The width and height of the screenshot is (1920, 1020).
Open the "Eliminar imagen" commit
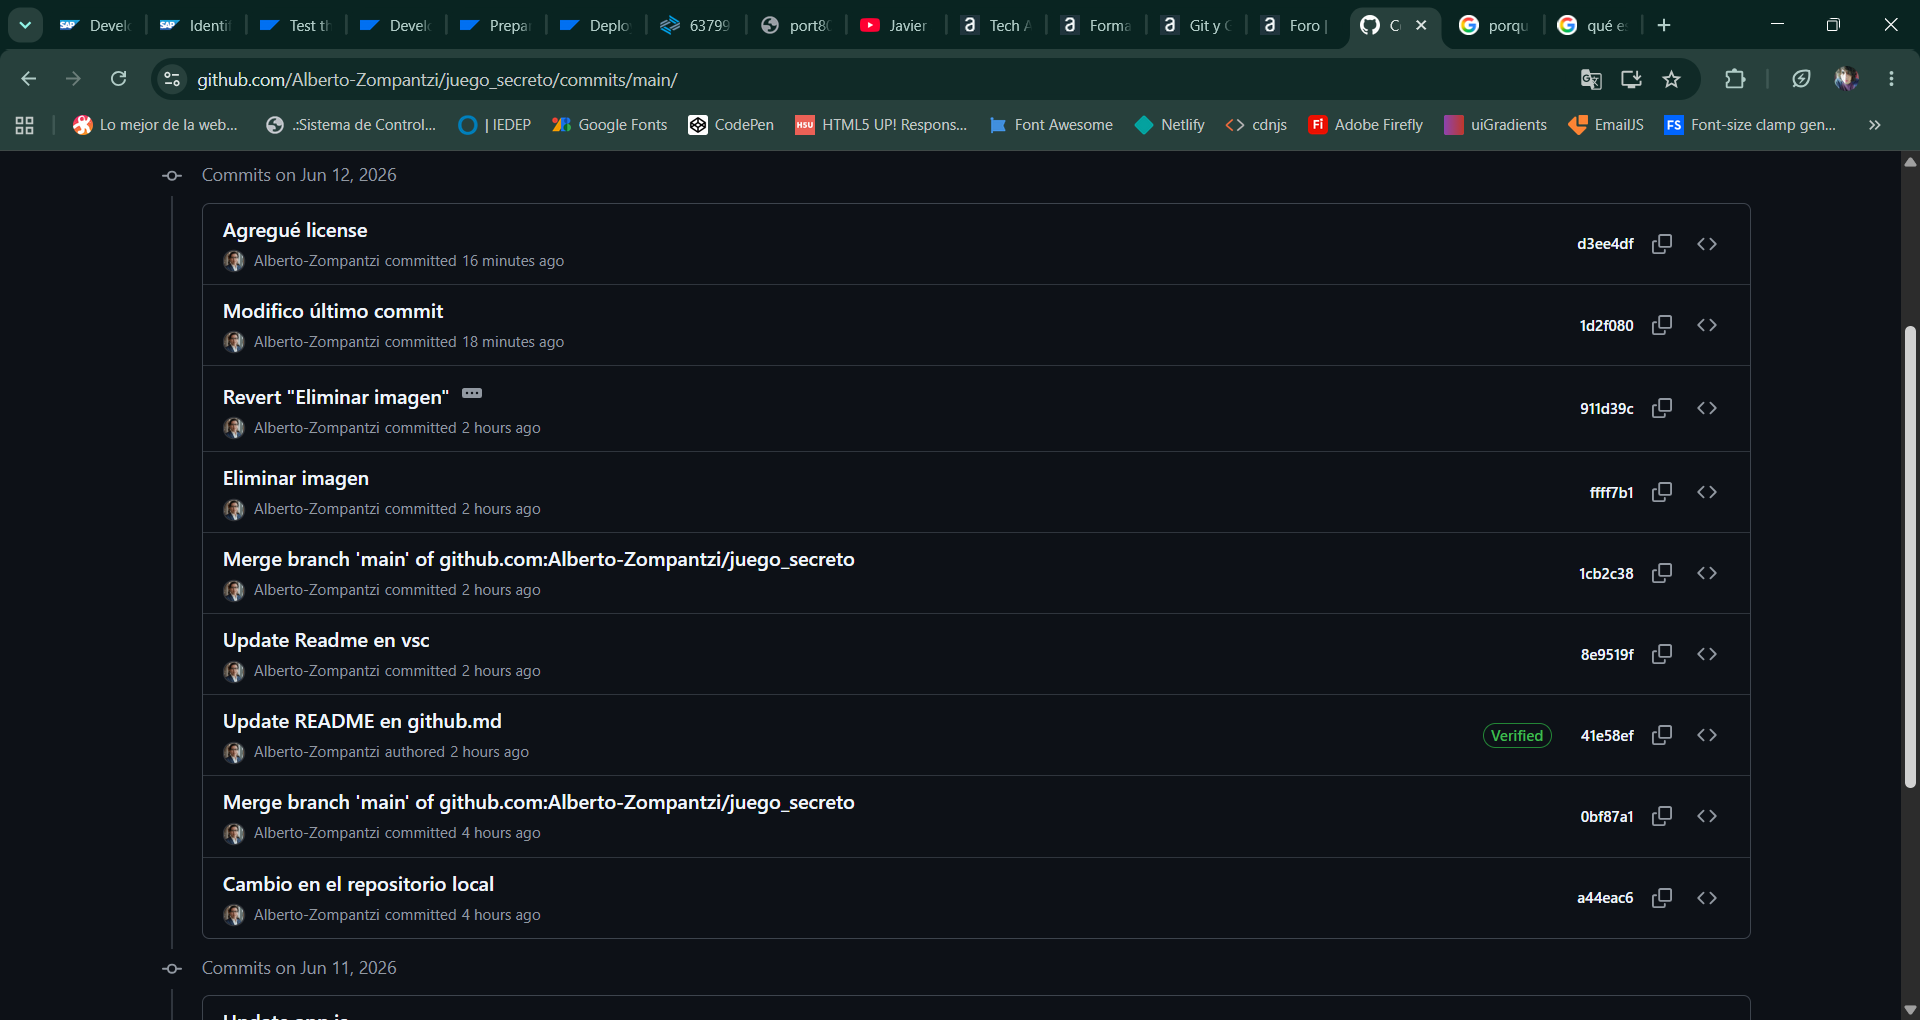coord(296,478)
